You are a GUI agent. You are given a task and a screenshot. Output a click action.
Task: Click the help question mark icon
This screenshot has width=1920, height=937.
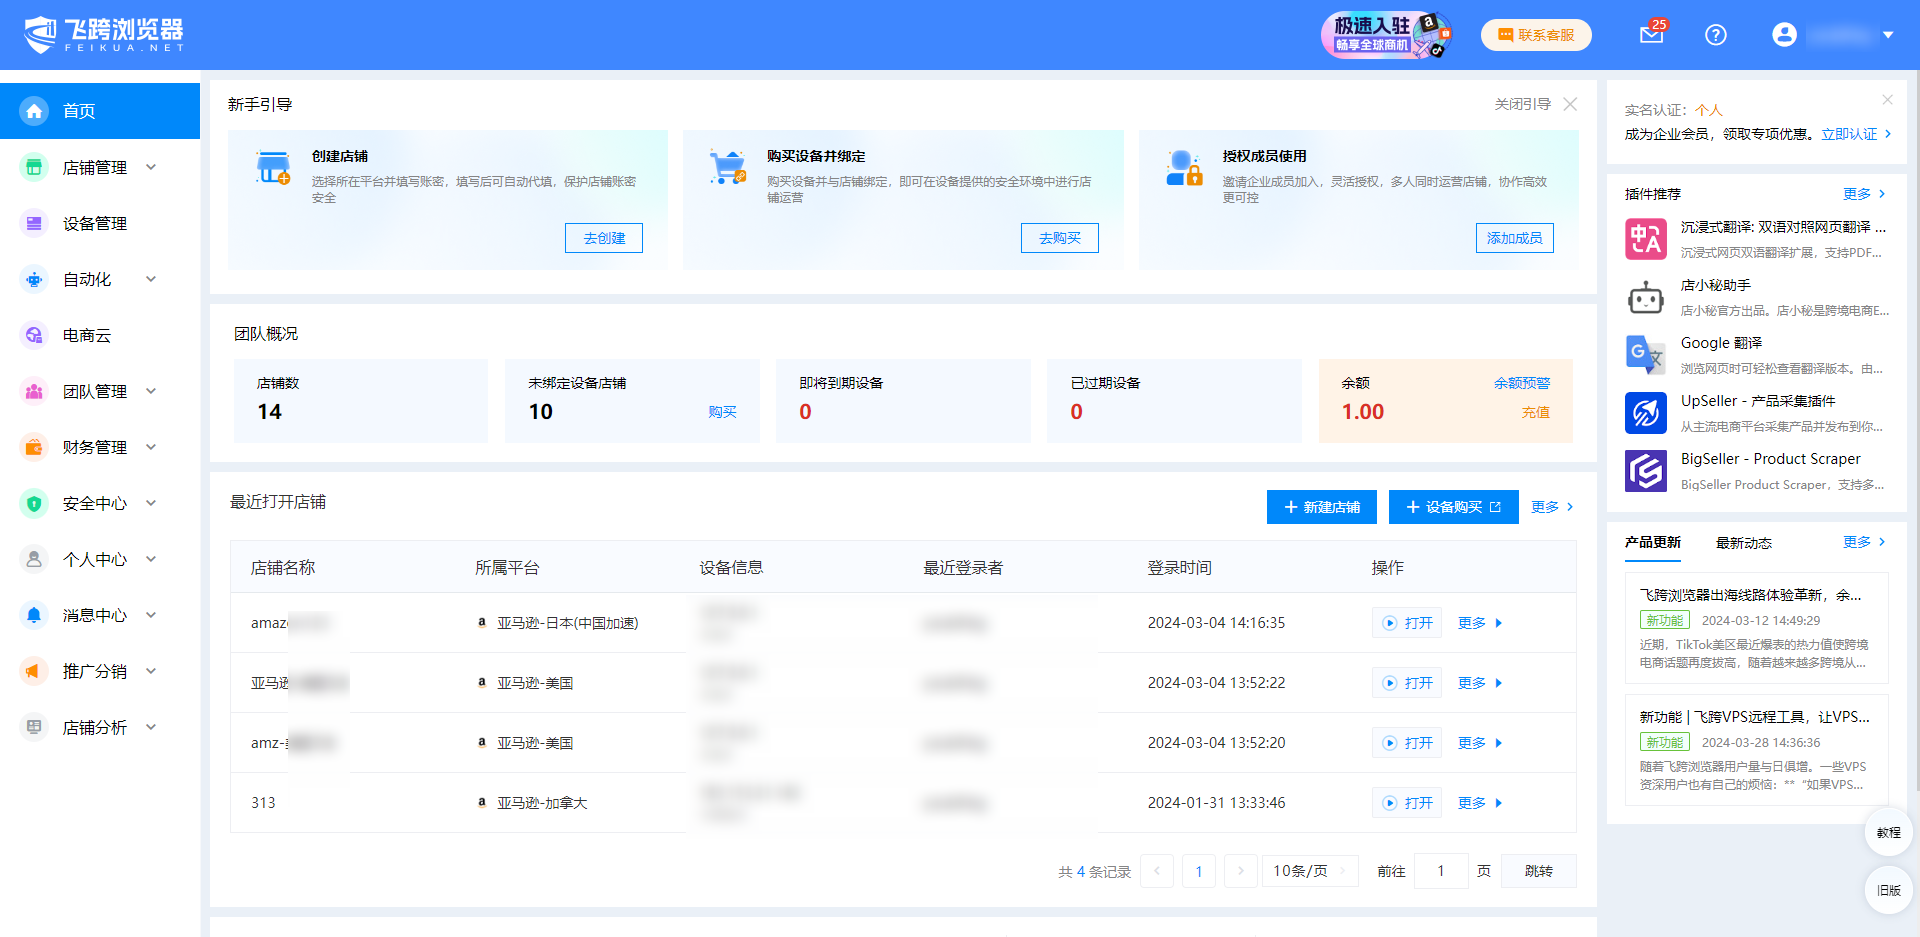tap(1715, 35)
